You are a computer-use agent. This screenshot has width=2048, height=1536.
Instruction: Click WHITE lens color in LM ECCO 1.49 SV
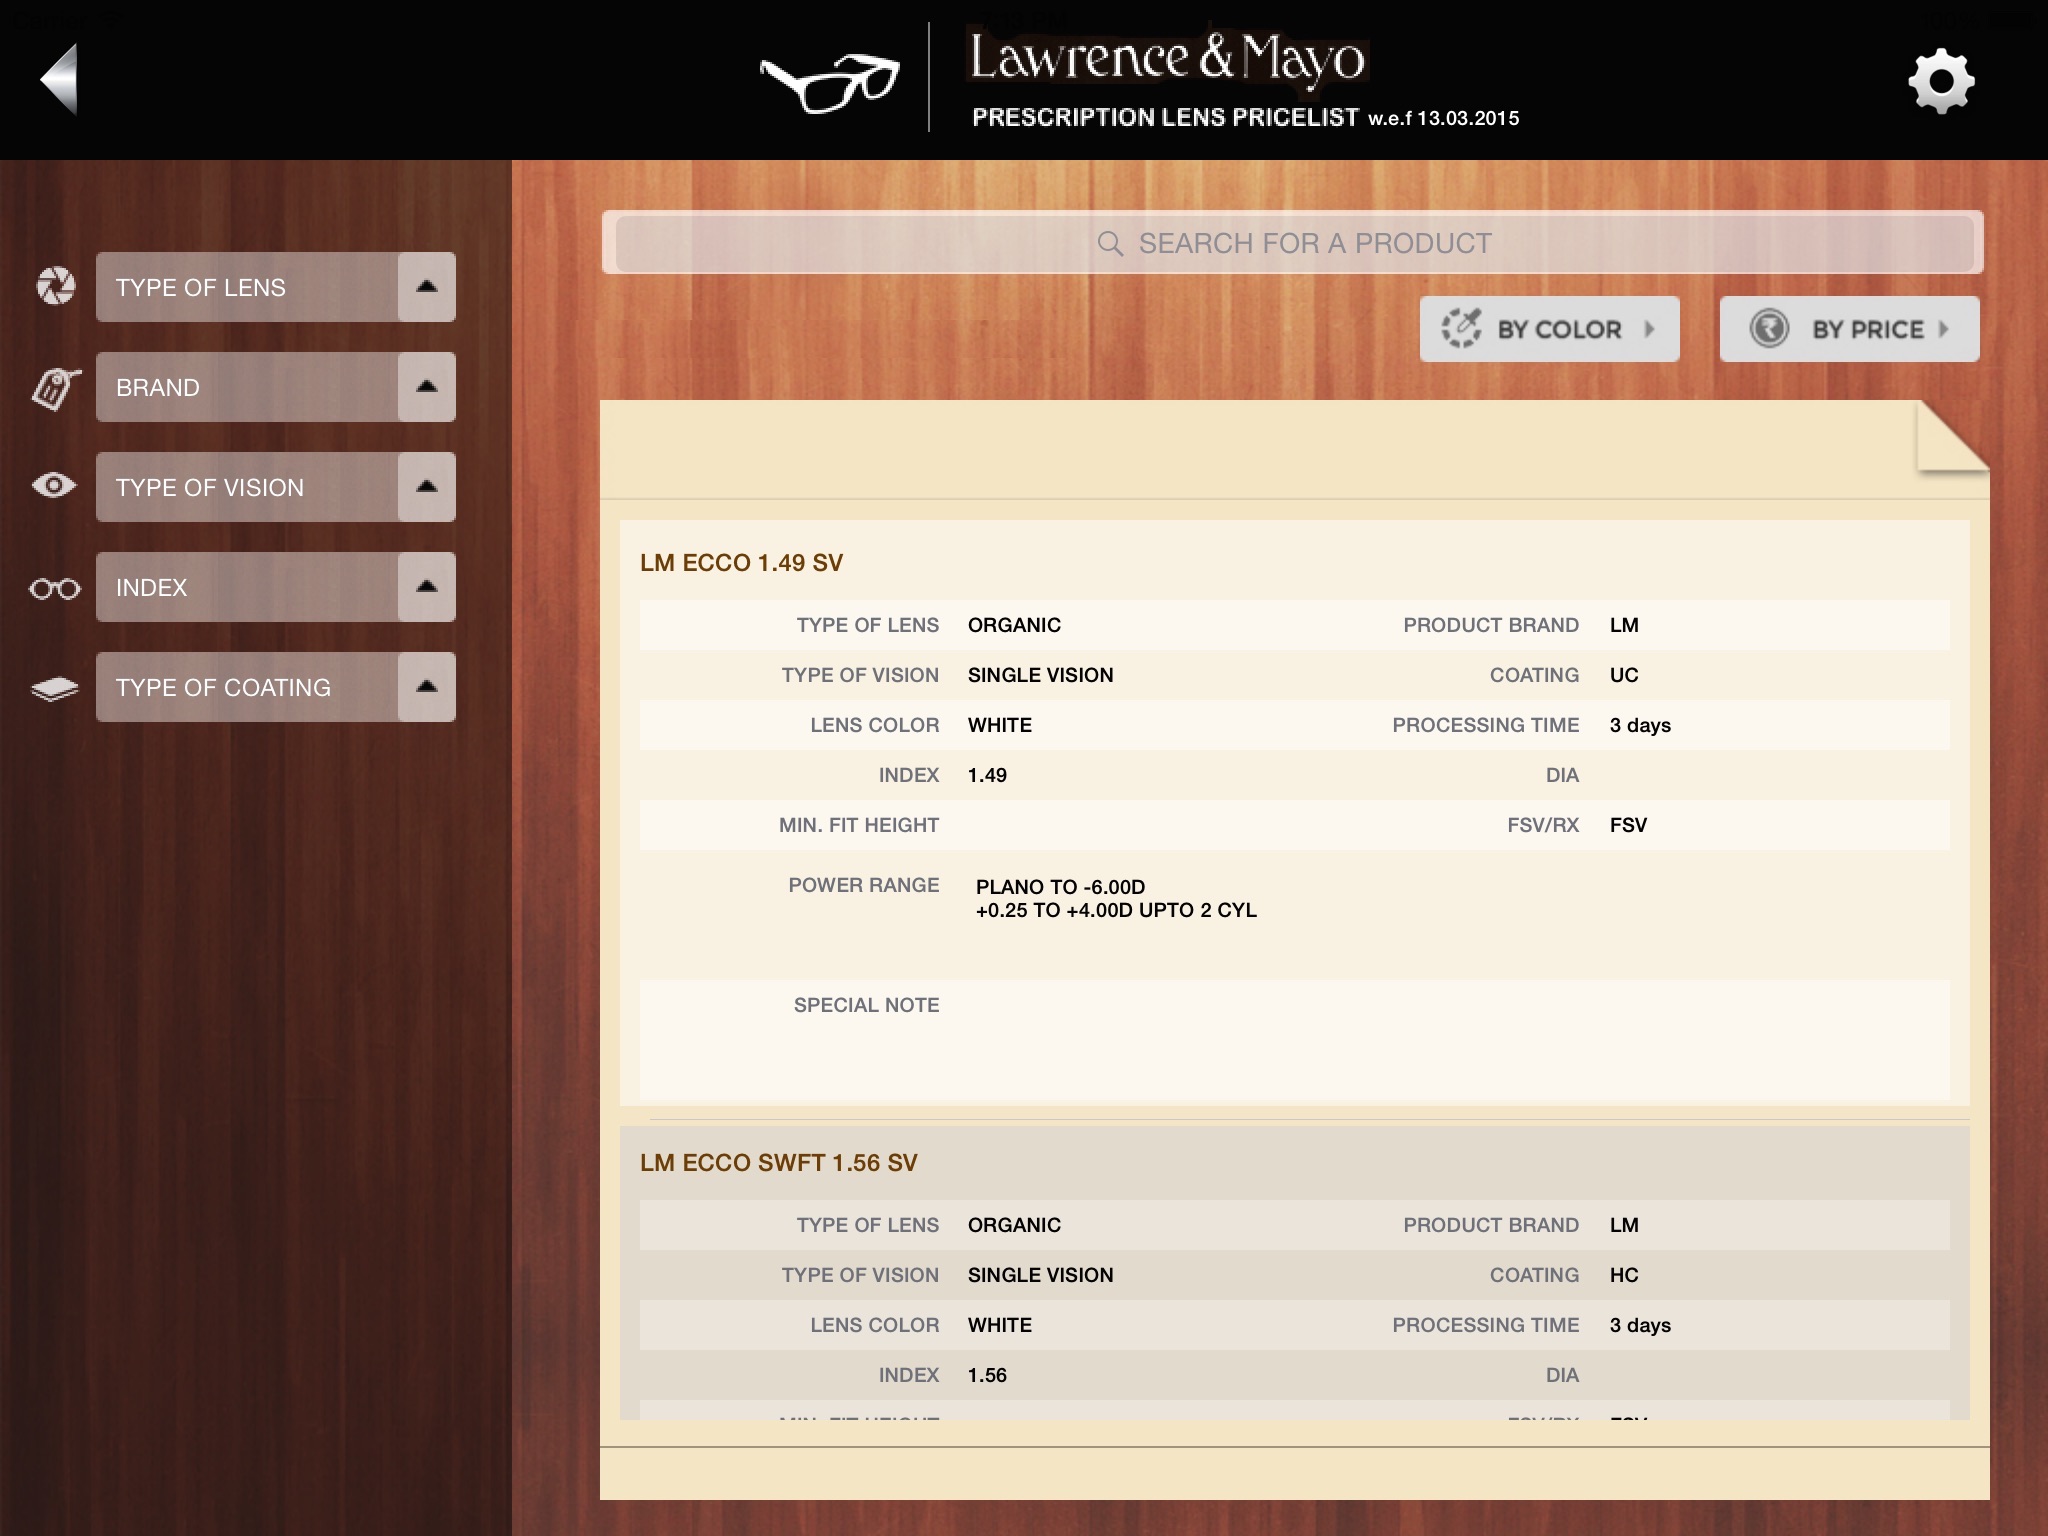pyautogui.click(x=999, y=725)
